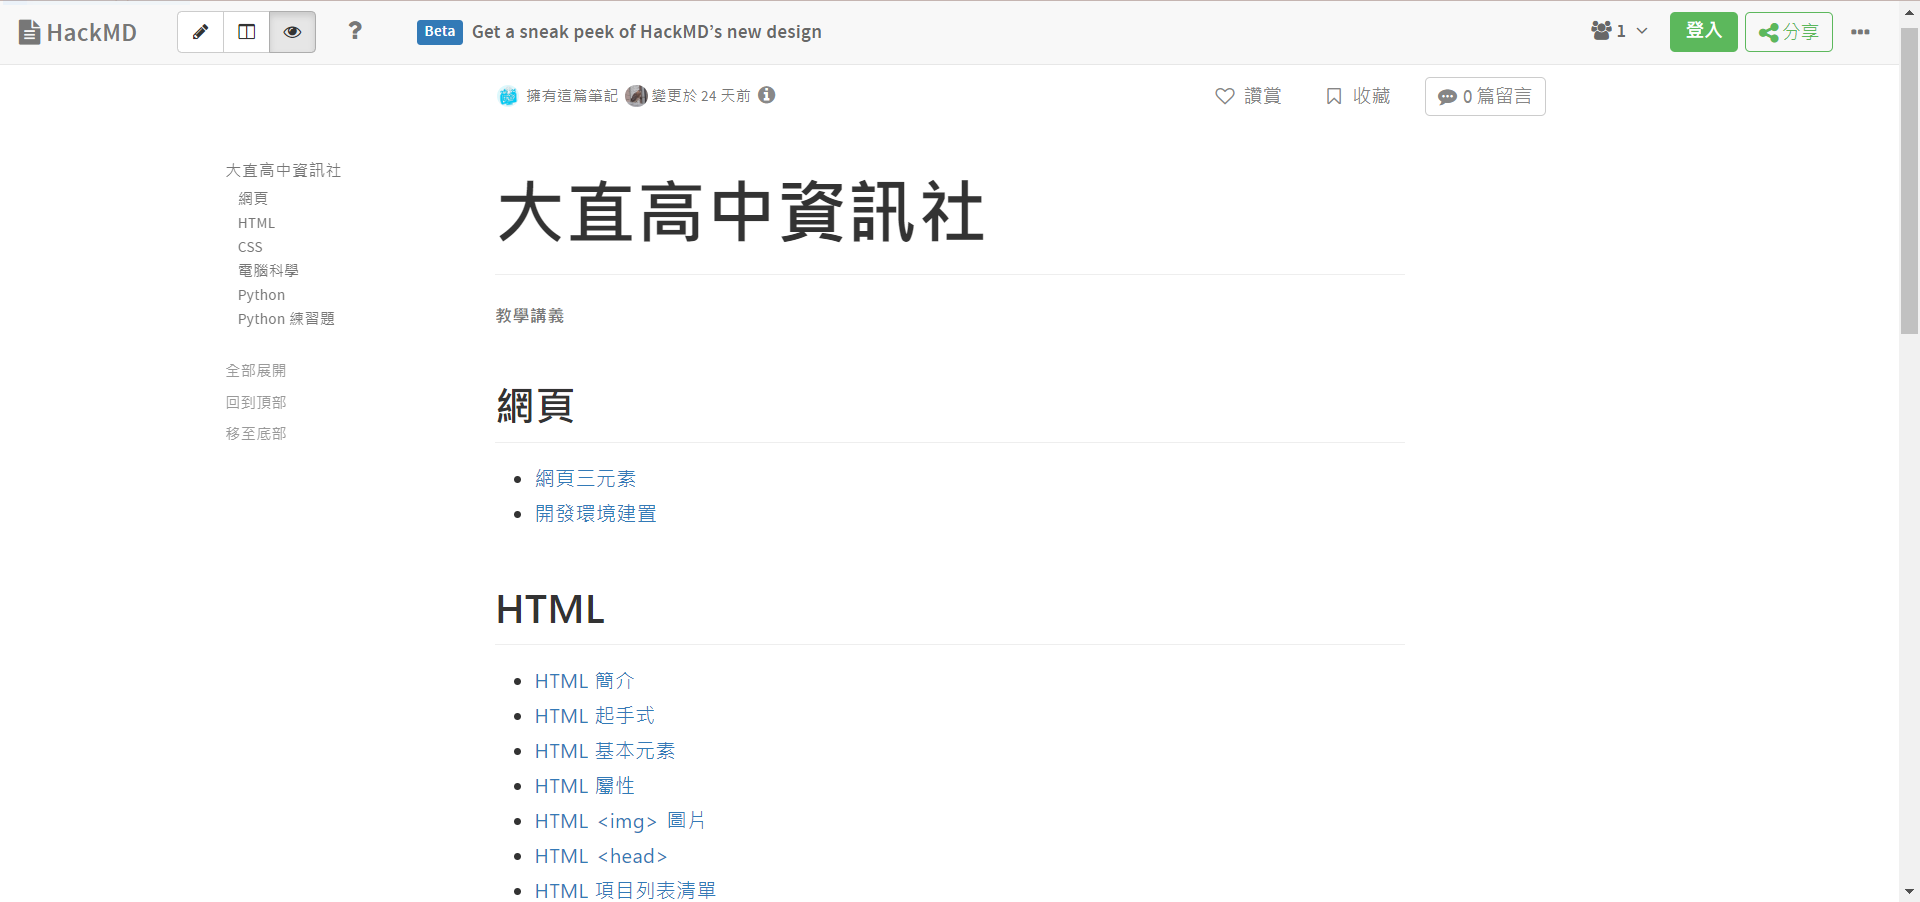Click the last editor avatar

point(636,96)
